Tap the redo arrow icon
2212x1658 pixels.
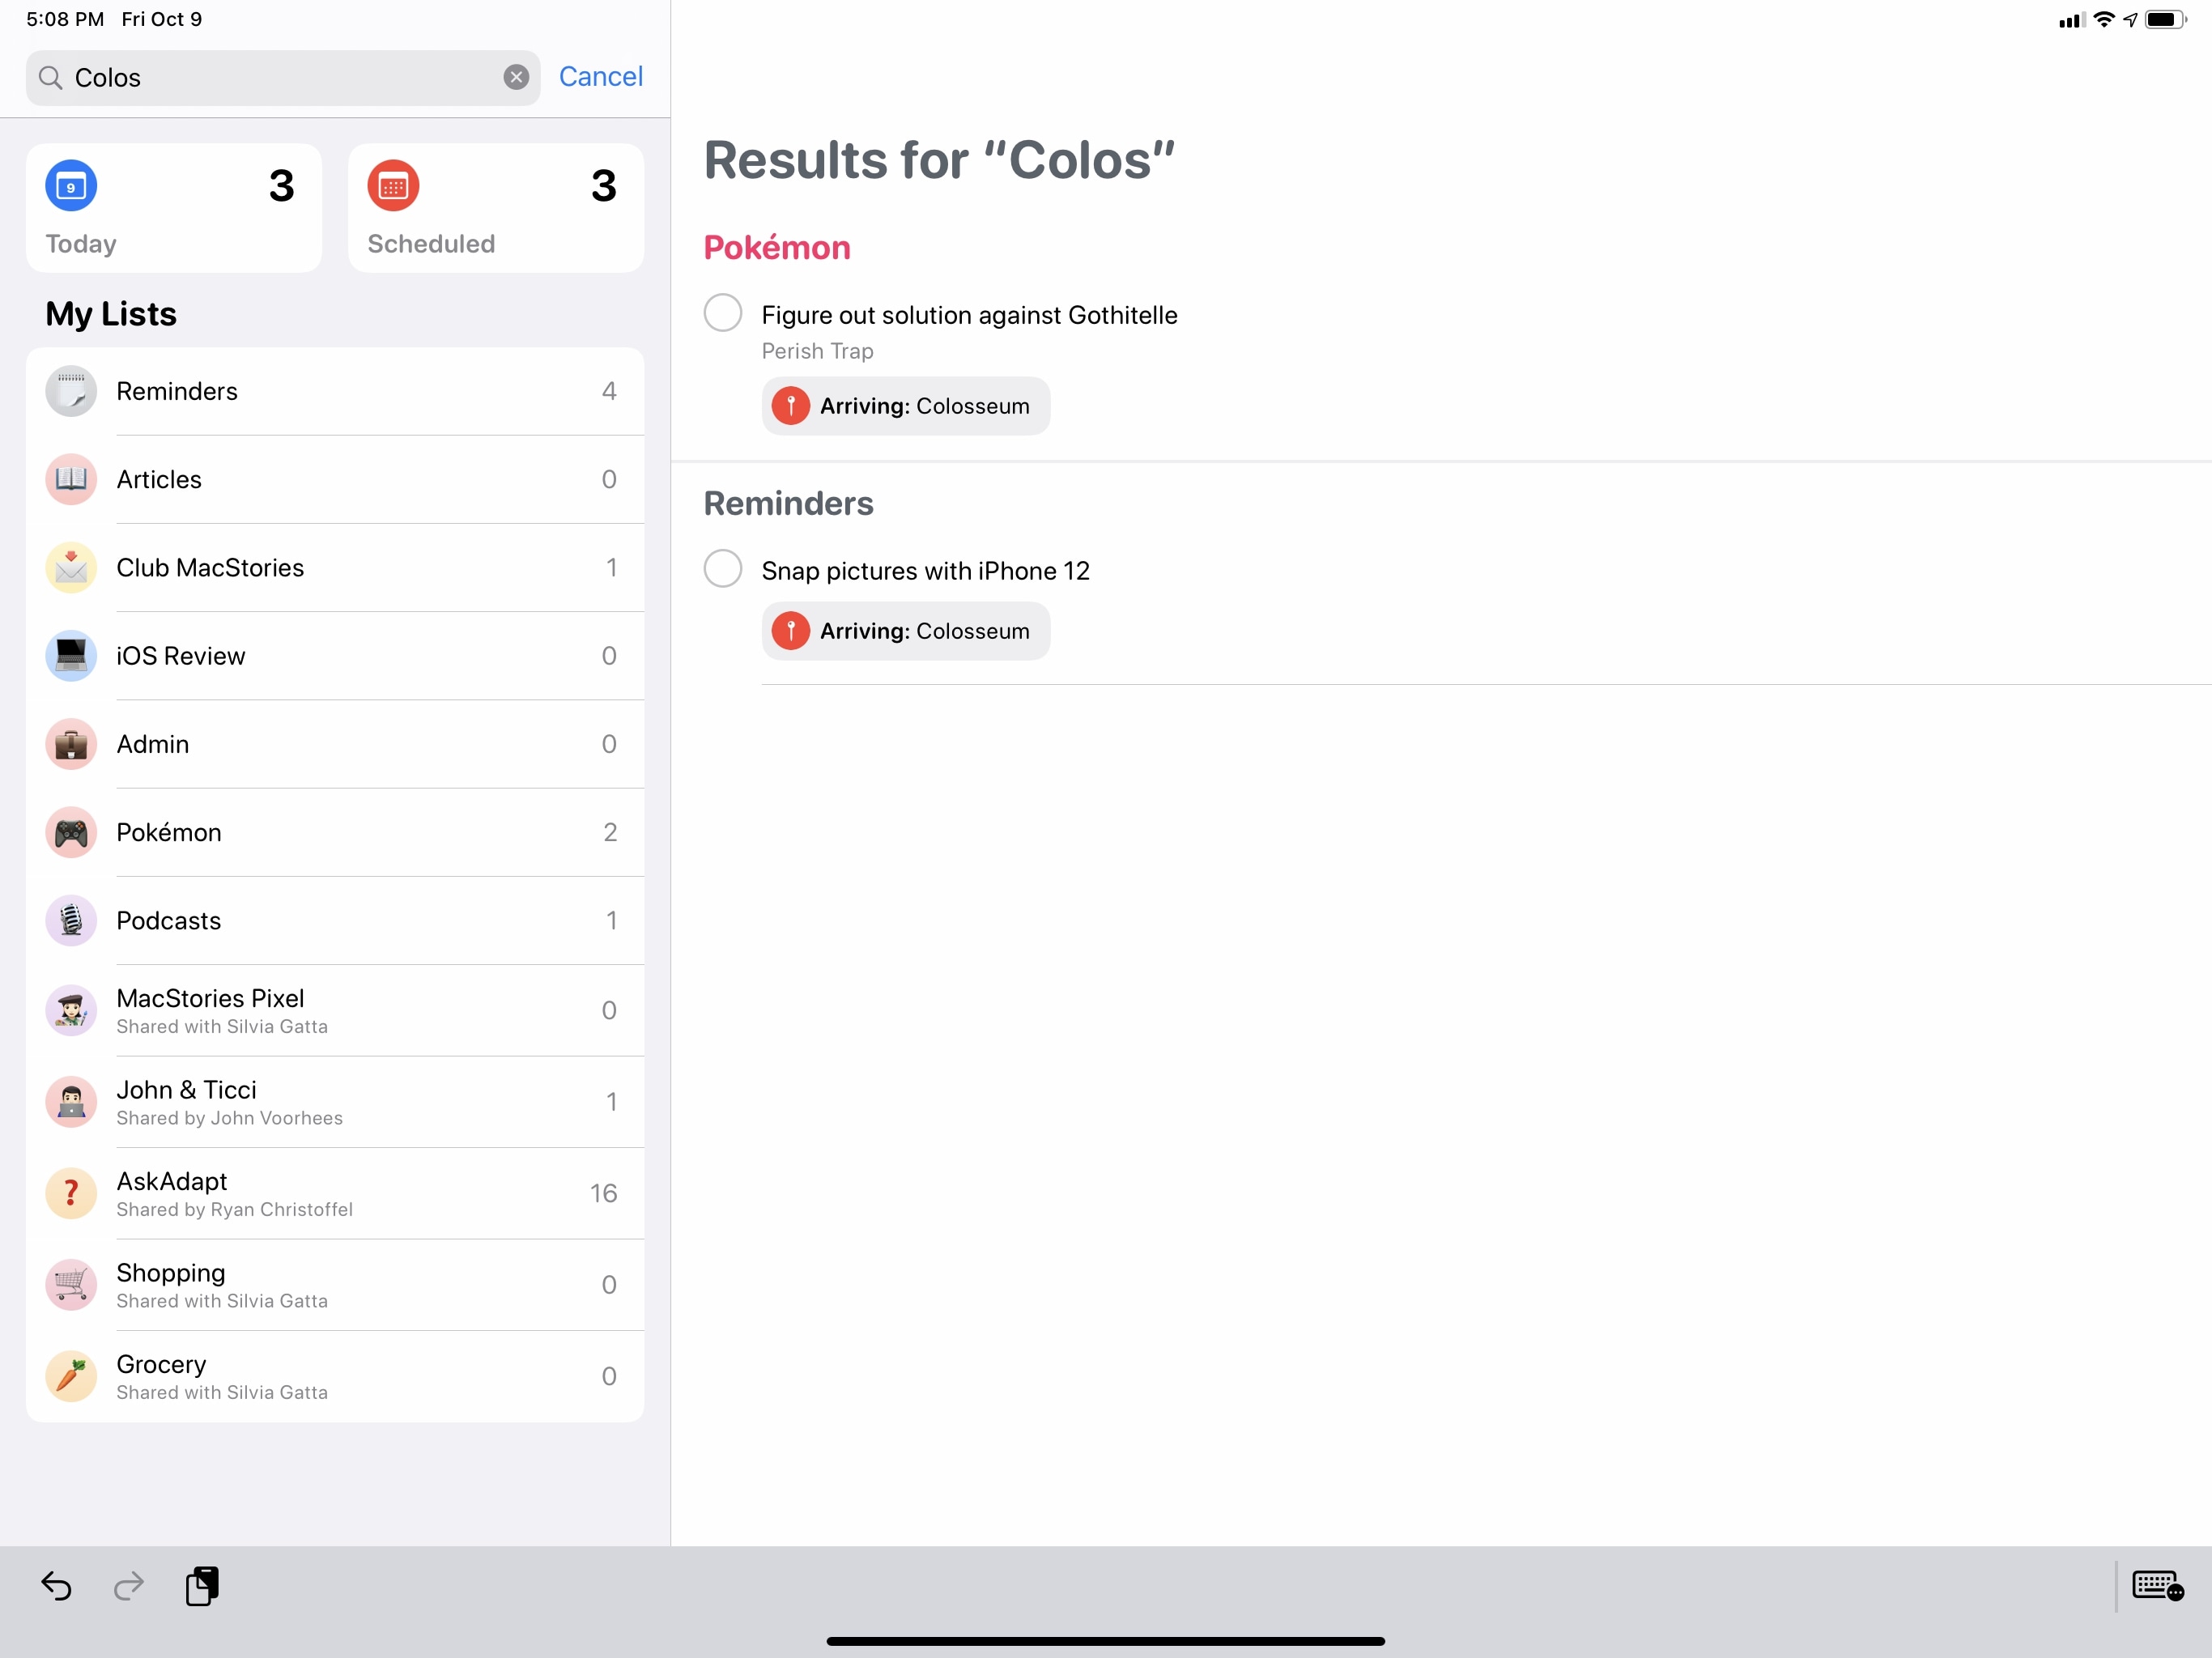[129, 1586]
